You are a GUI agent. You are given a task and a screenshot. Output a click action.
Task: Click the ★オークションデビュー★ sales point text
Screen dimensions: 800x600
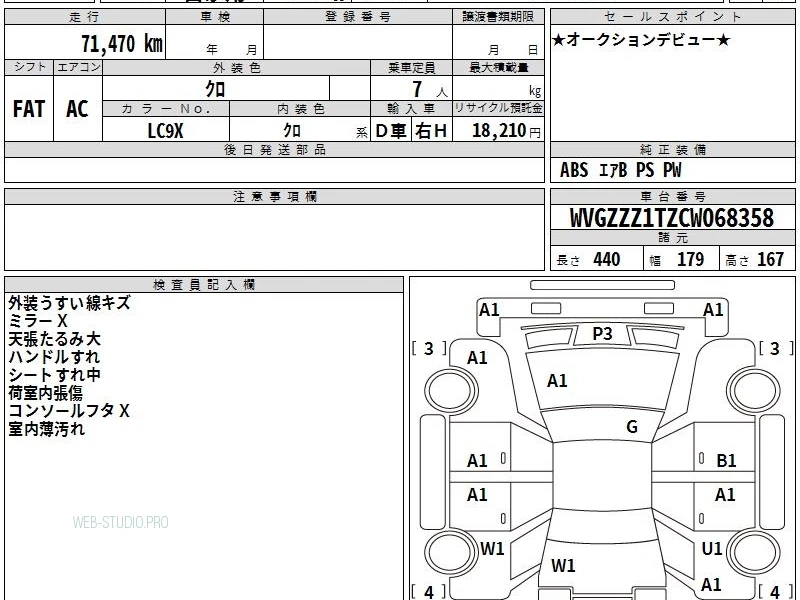[641, 40]
